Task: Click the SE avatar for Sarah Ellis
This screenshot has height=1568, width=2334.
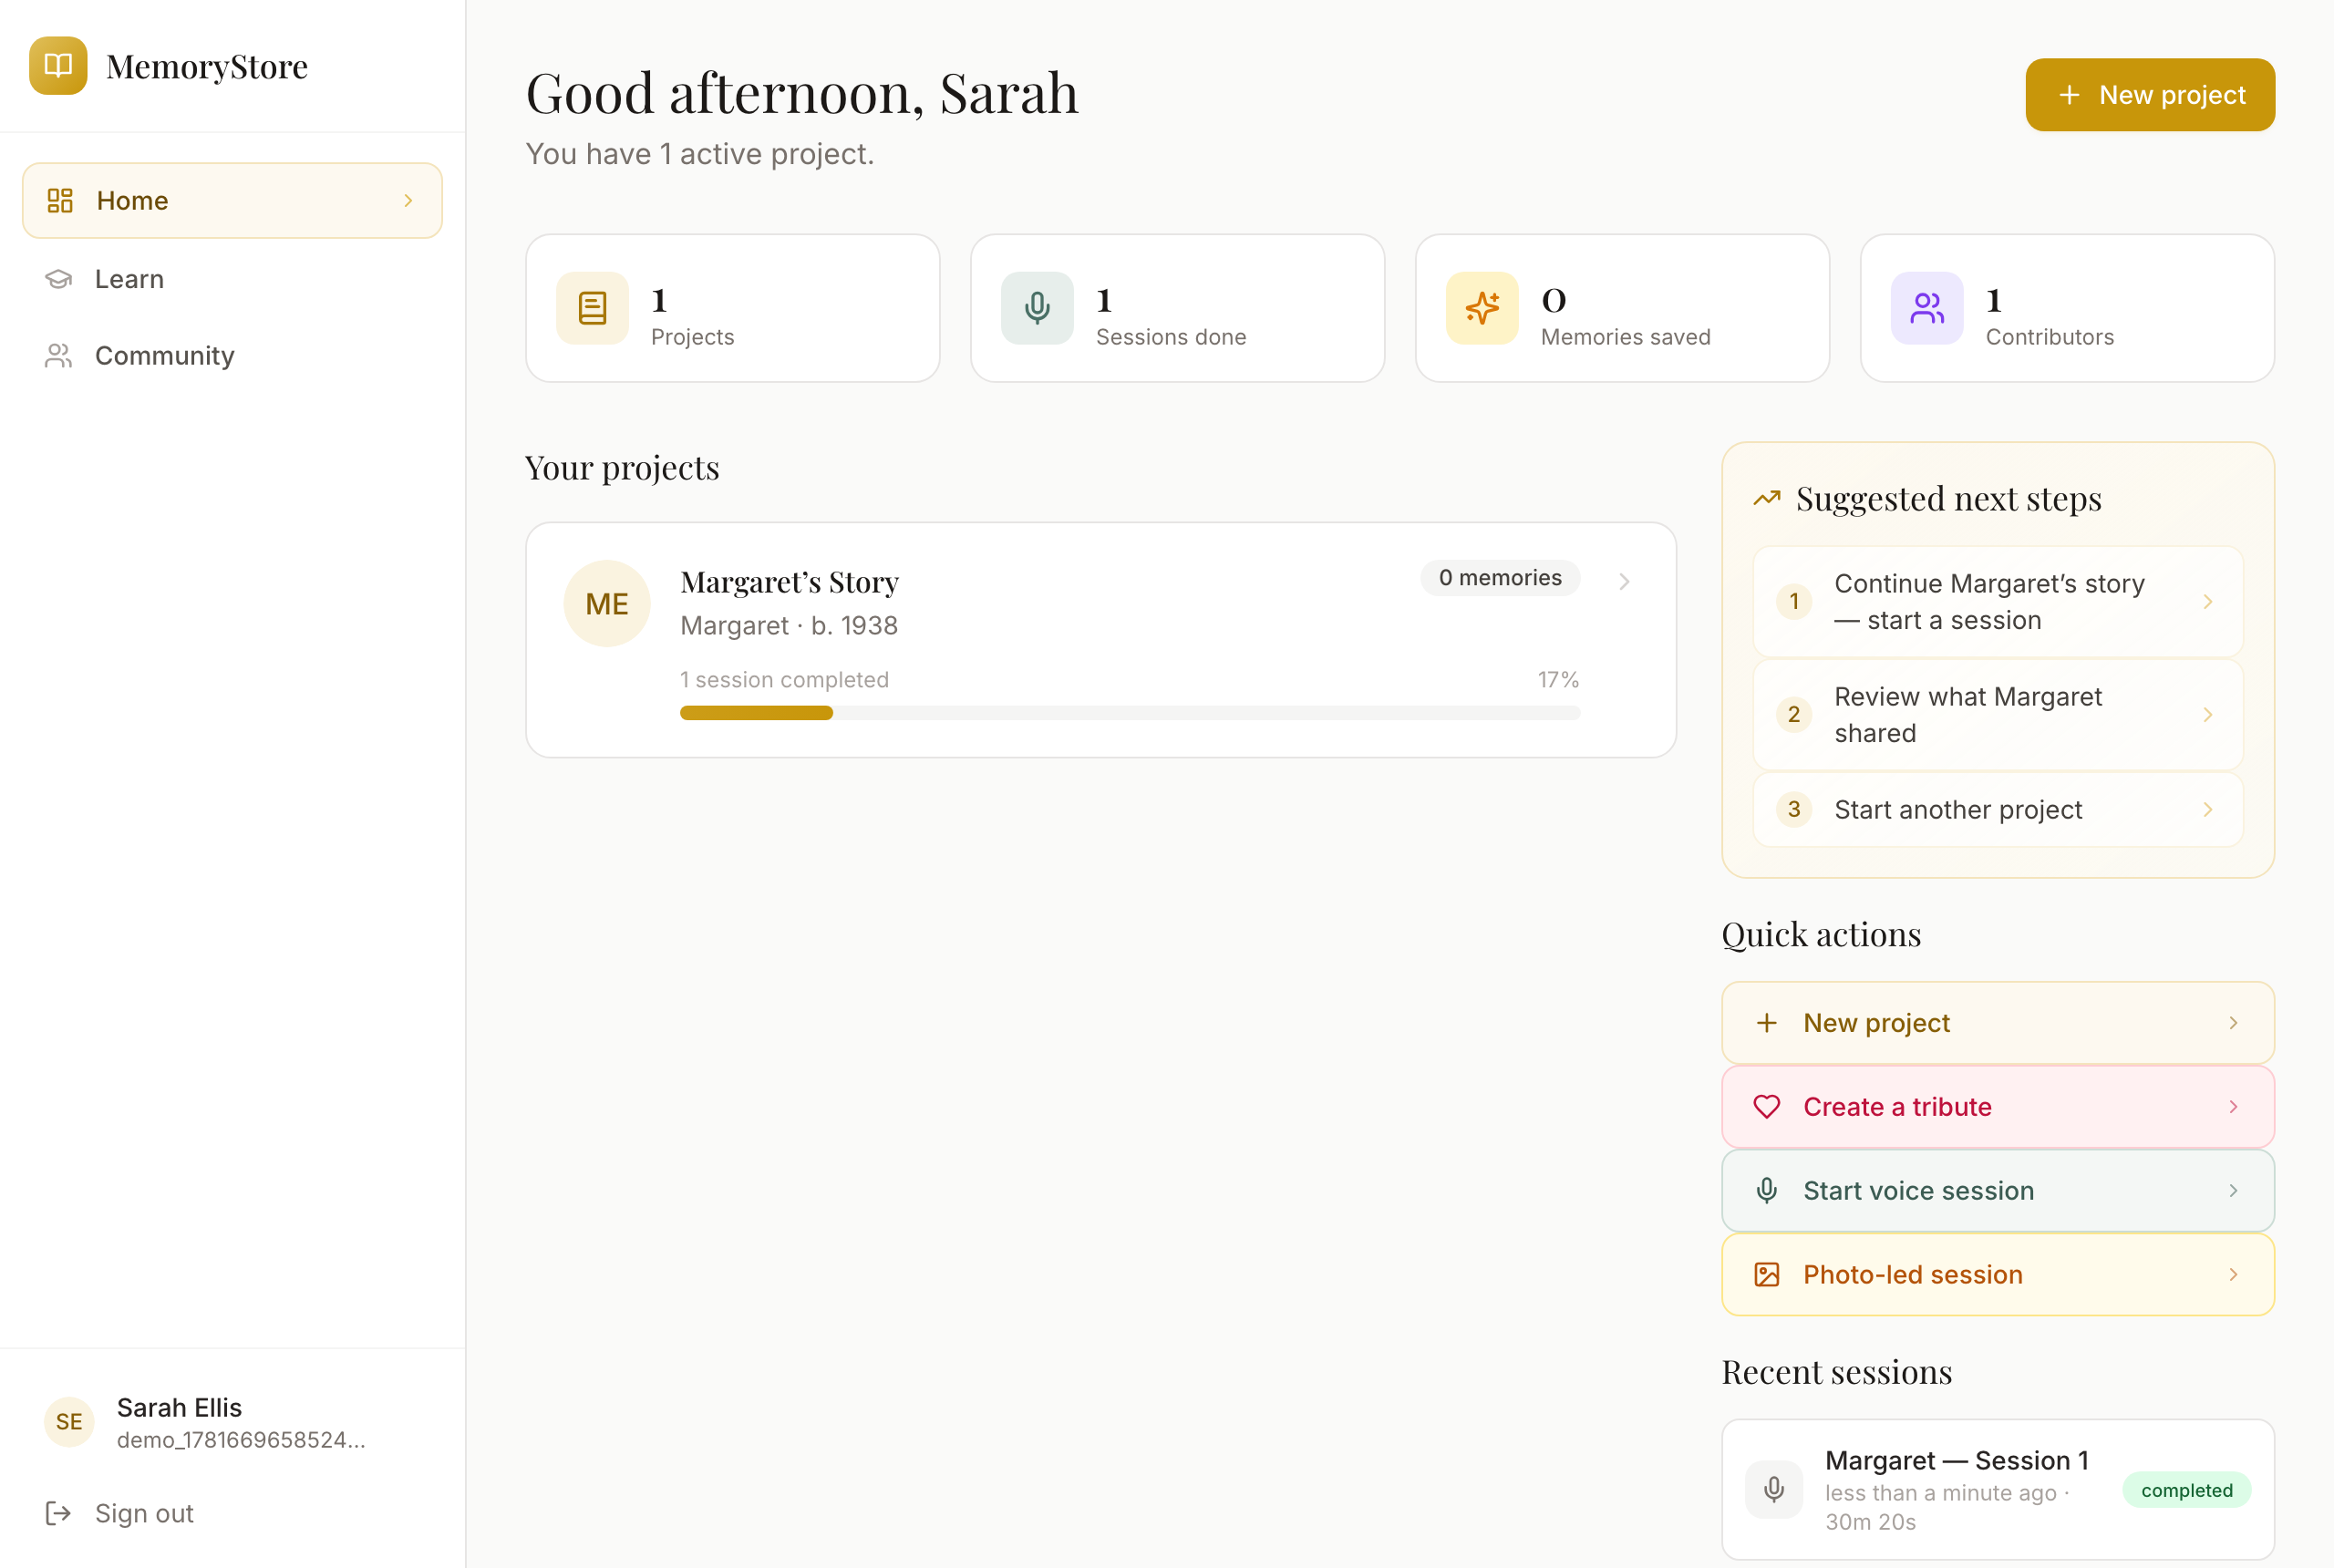Action: [69, 1422]
